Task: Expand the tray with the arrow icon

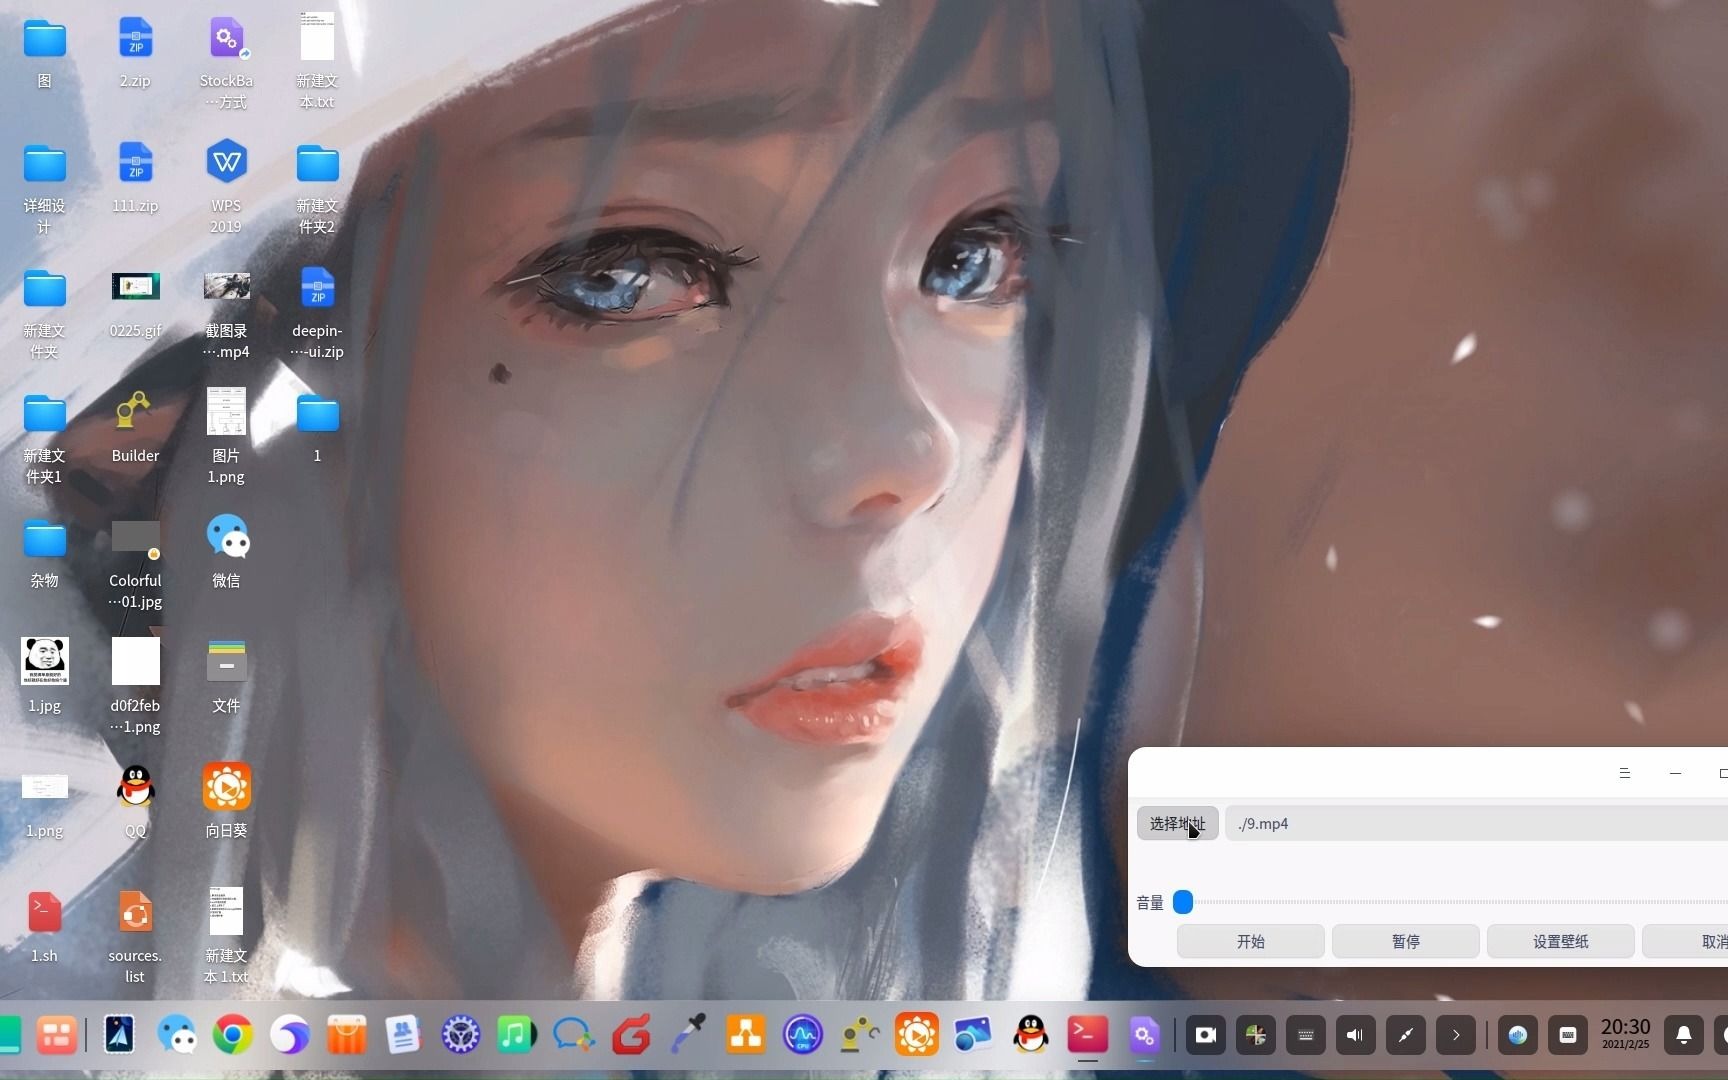Action: [x=1456, y=1035]
